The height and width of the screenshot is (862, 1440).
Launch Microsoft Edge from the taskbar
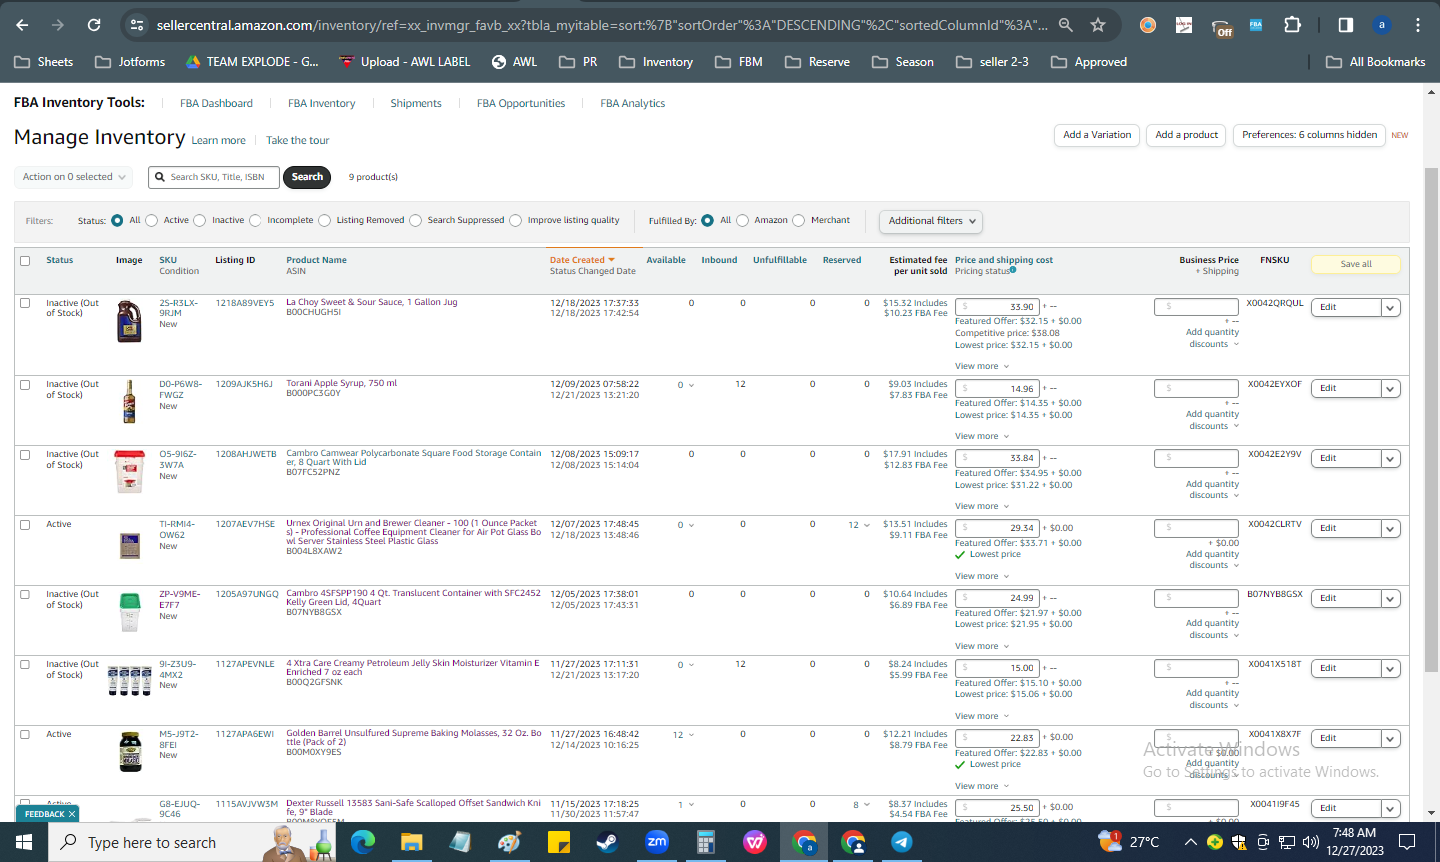tap(363, 842)
